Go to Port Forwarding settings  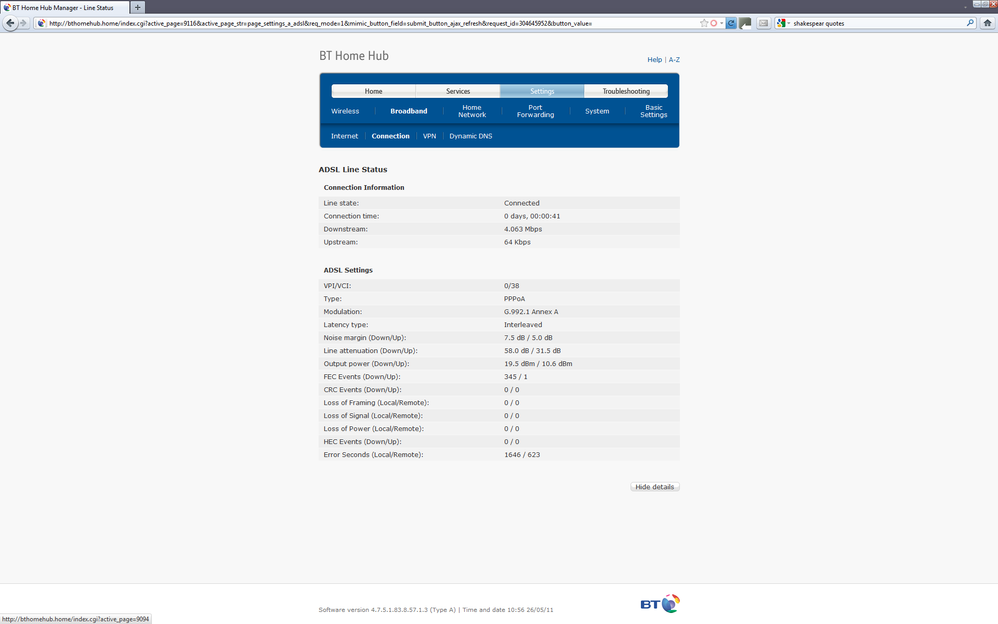pos(535,111)
